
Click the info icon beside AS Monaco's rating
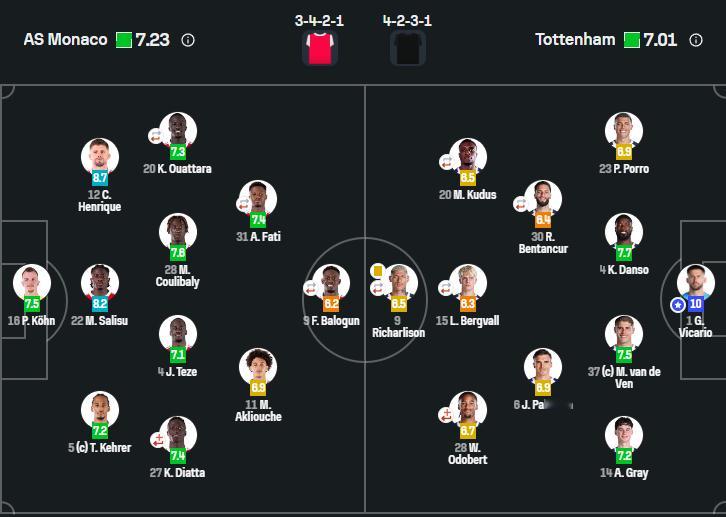click(x=188, y=41)
